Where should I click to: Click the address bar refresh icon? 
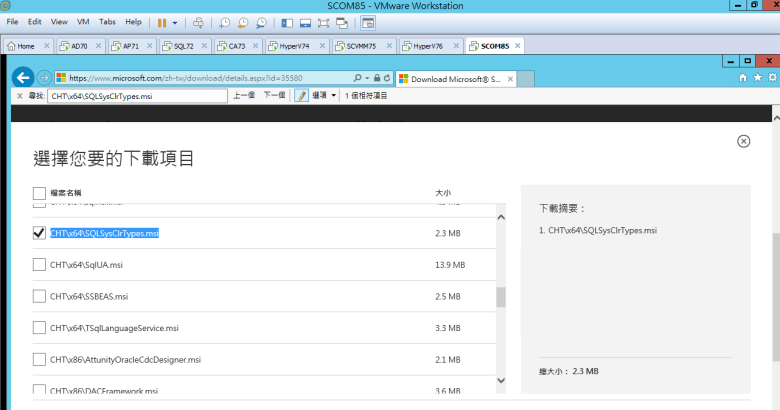(x=388, y=77)
